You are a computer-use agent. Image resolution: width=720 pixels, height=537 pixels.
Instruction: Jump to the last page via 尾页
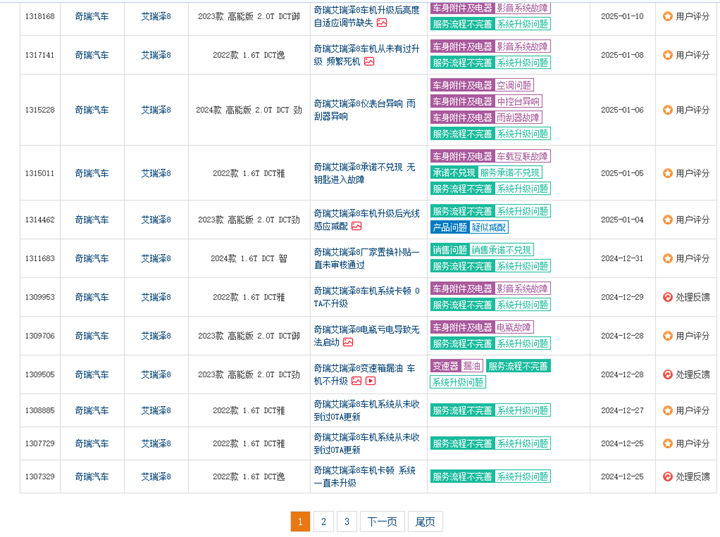tap(425, 521)
